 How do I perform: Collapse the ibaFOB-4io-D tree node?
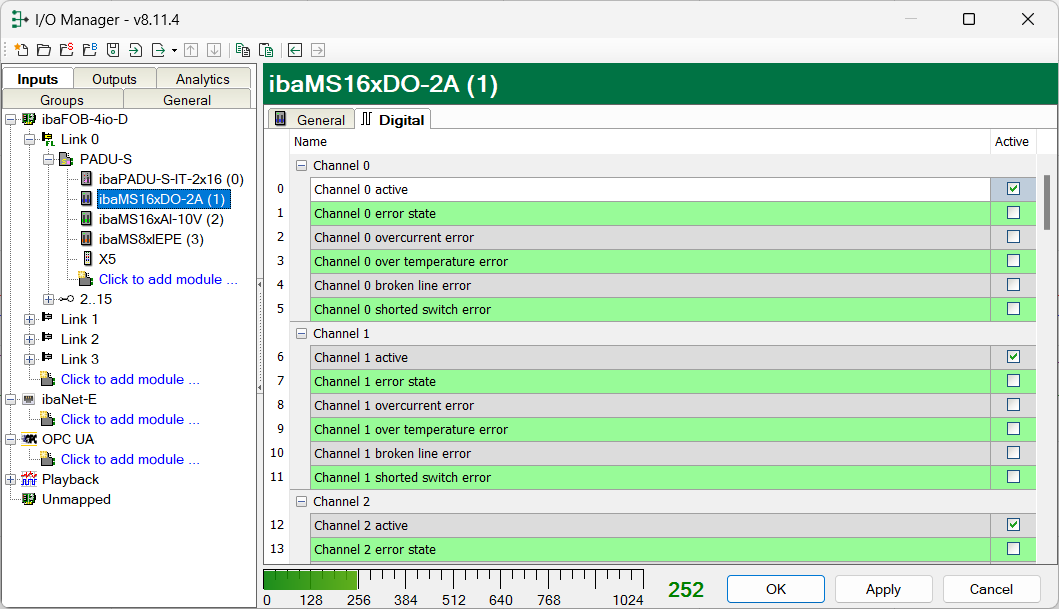[x=11, y=120]
